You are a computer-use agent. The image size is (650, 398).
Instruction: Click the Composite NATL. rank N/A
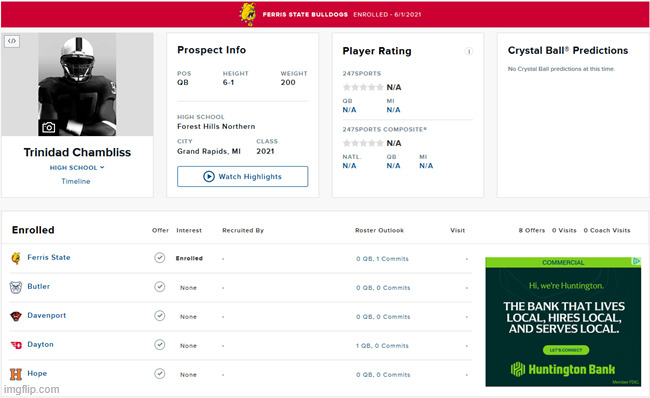pyautogui.click(x=349, y=166)
